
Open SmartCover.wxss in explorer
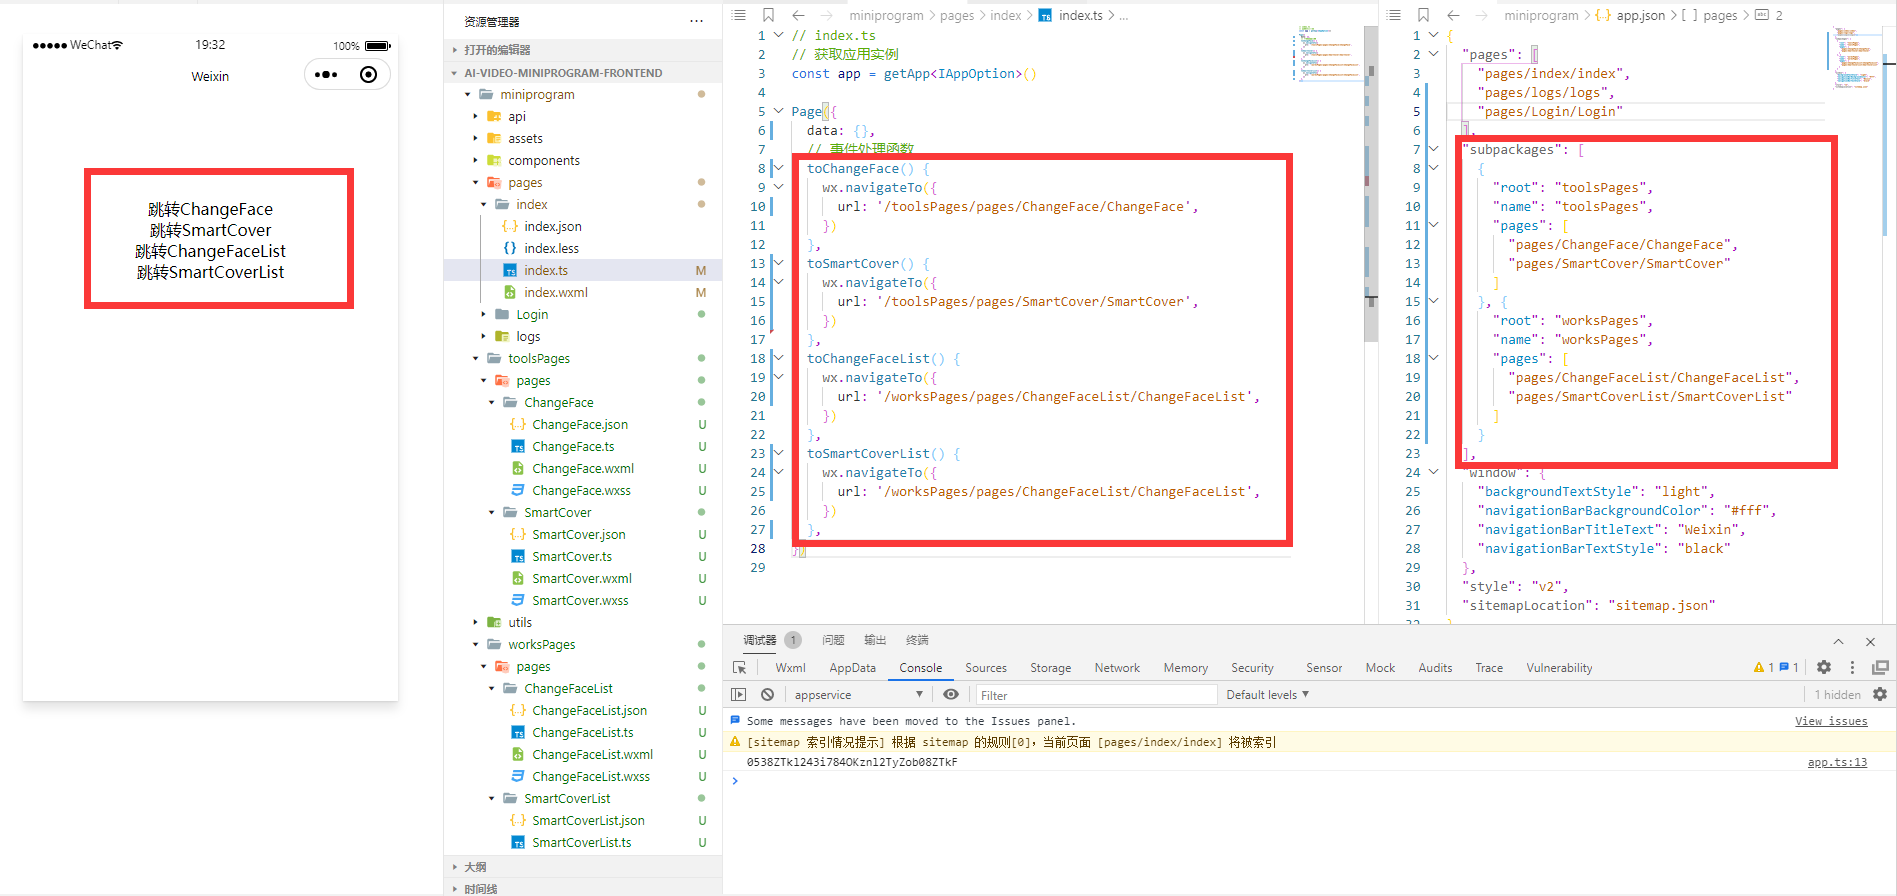coord(580,600)
